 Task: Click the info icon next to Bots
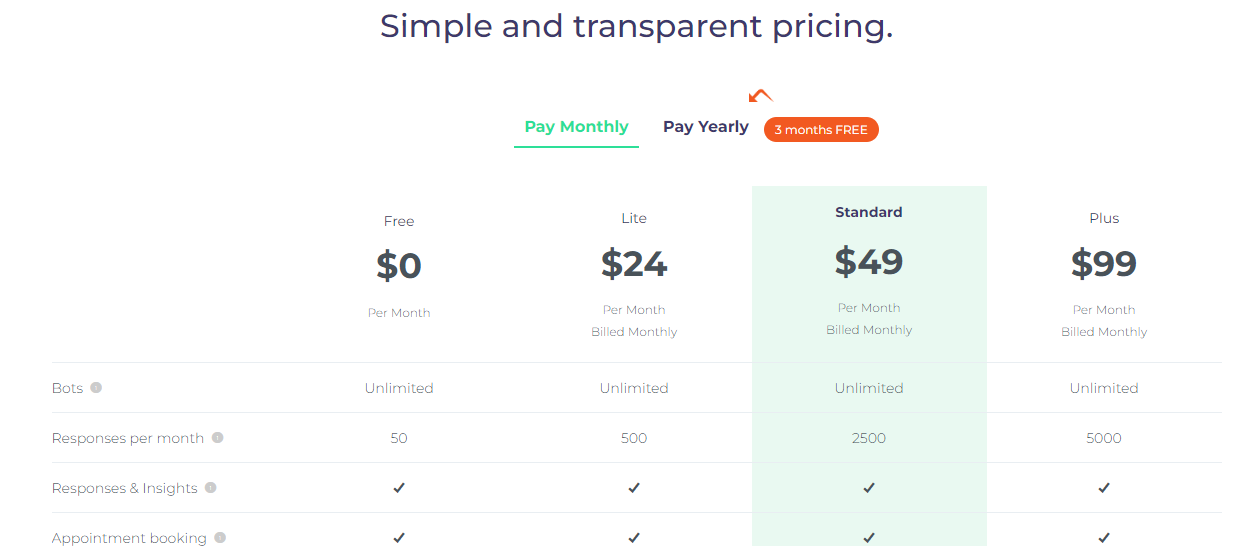(x=96, y=388)
